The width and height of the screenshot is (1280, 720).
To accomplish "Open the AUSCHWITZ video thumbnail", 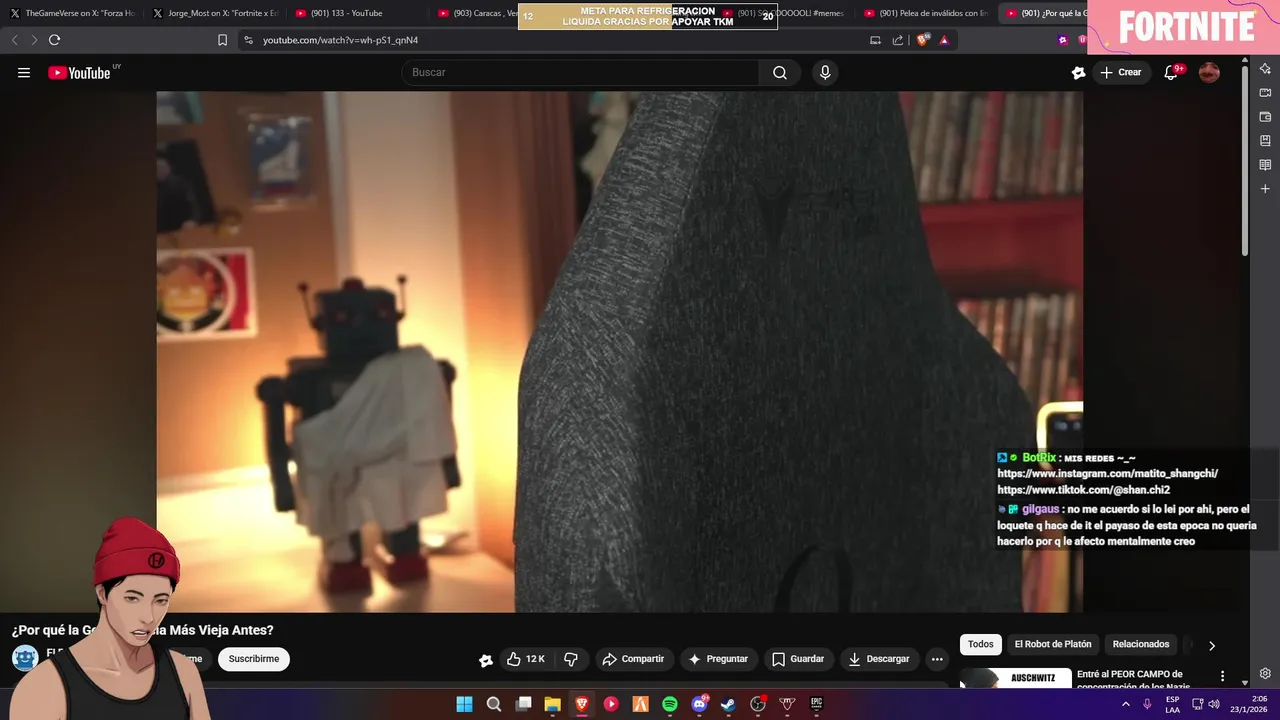I will tap(1016, 678).
